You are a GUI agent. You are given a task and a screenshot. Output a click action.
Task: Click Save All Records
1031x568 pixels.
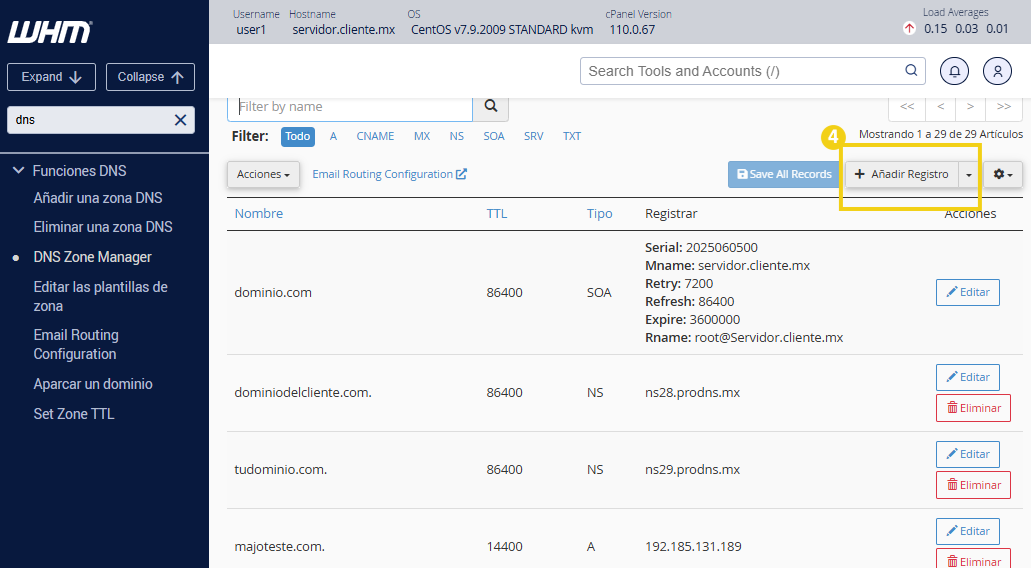pos(784,174)
